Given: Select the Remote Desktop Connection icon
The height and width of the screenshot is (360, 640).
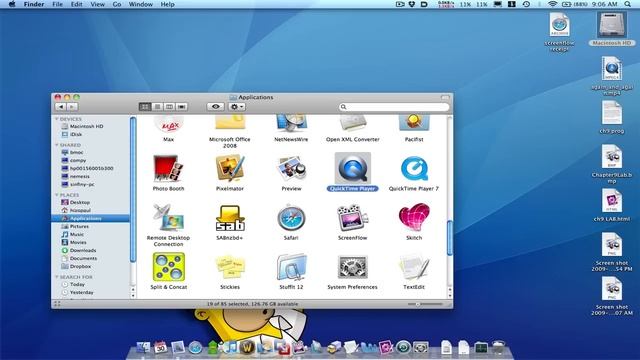Looking at the screenshot, I should 168,217.
